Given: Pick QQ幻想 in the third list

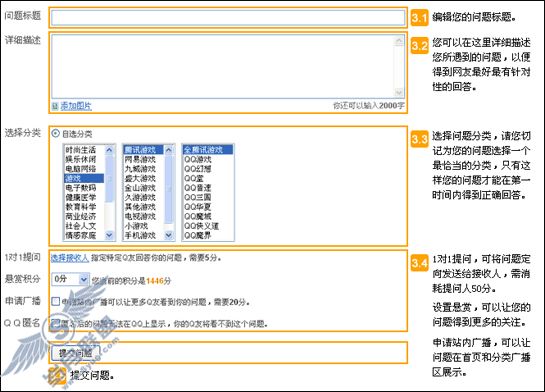Looking at the screenshot, I should click(x=208, y=169).
